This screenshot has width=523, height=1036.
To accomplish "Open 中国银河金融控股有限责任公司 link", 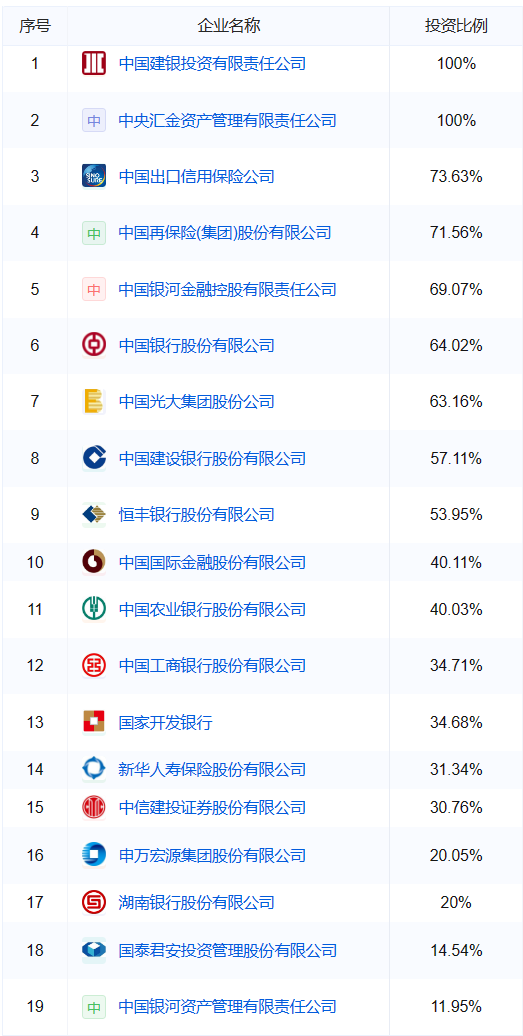I will pos(228,289).
